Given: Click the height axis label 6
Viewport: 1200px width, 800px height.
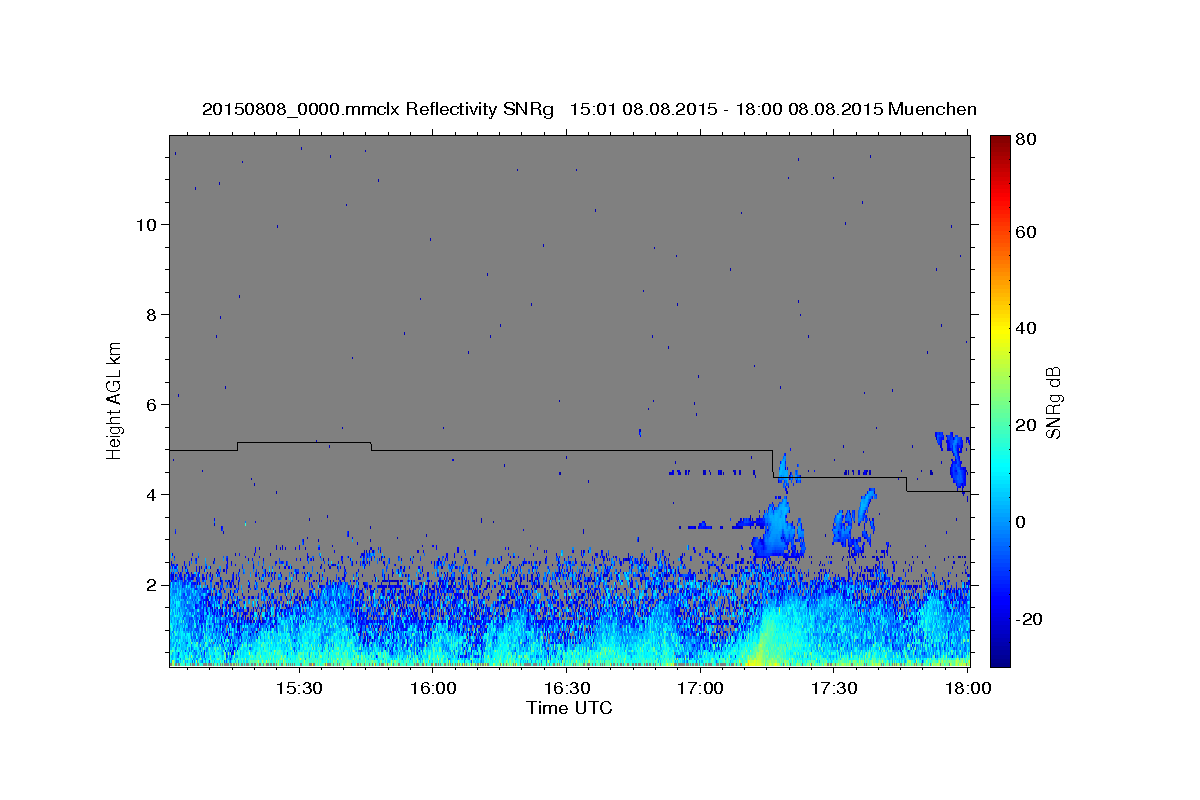Looking at the screenshot, I should 150,404.
